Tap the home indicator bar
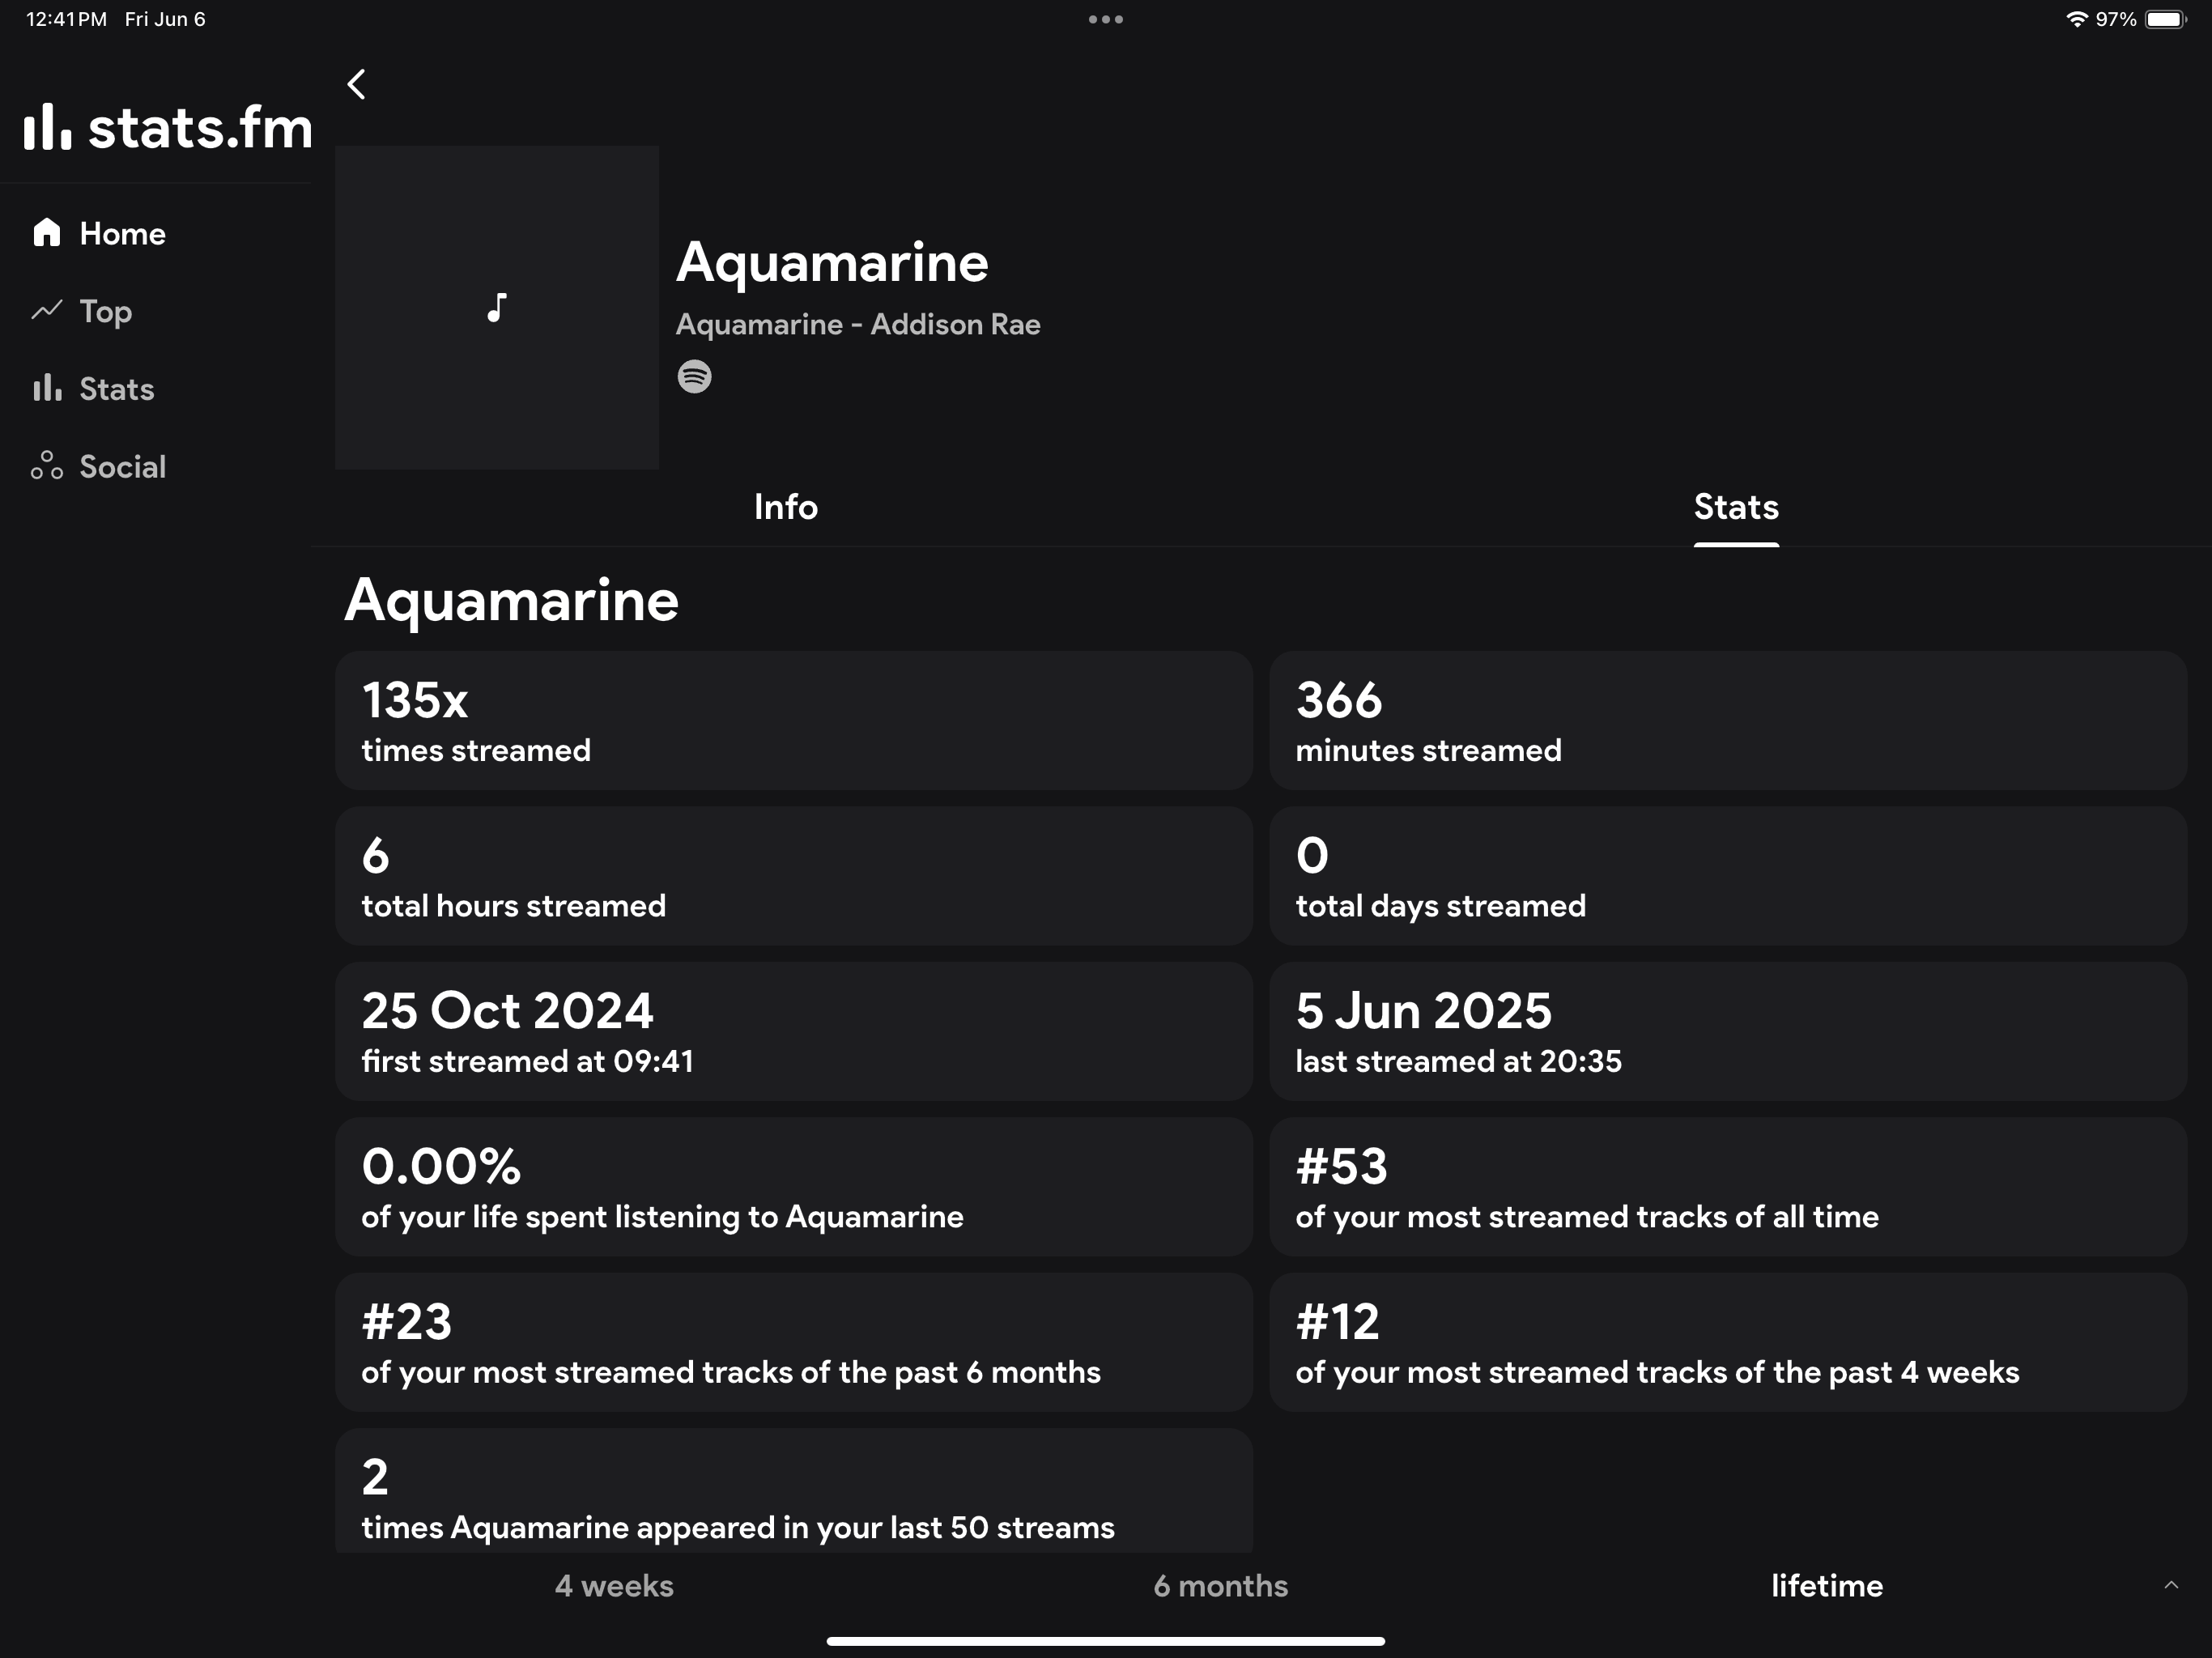This screenshot has height=1658, width=2212. click(1106, 1641)
